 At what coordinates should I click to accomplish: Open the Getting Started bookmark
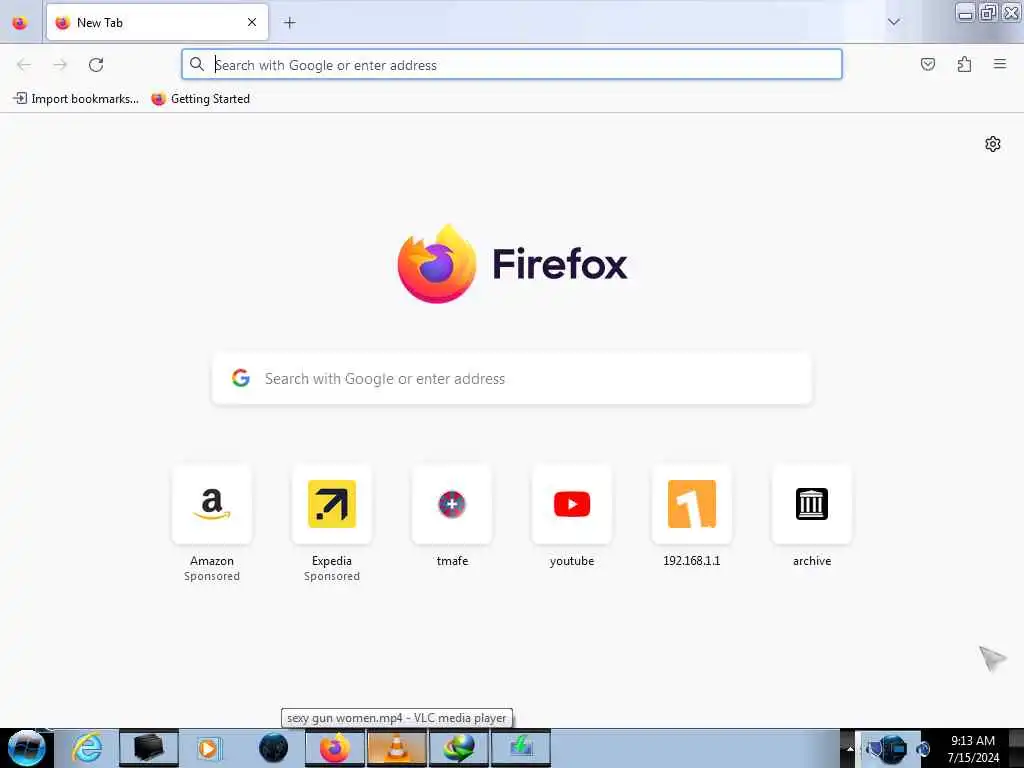pyautogui.click(x=200, y=99)
